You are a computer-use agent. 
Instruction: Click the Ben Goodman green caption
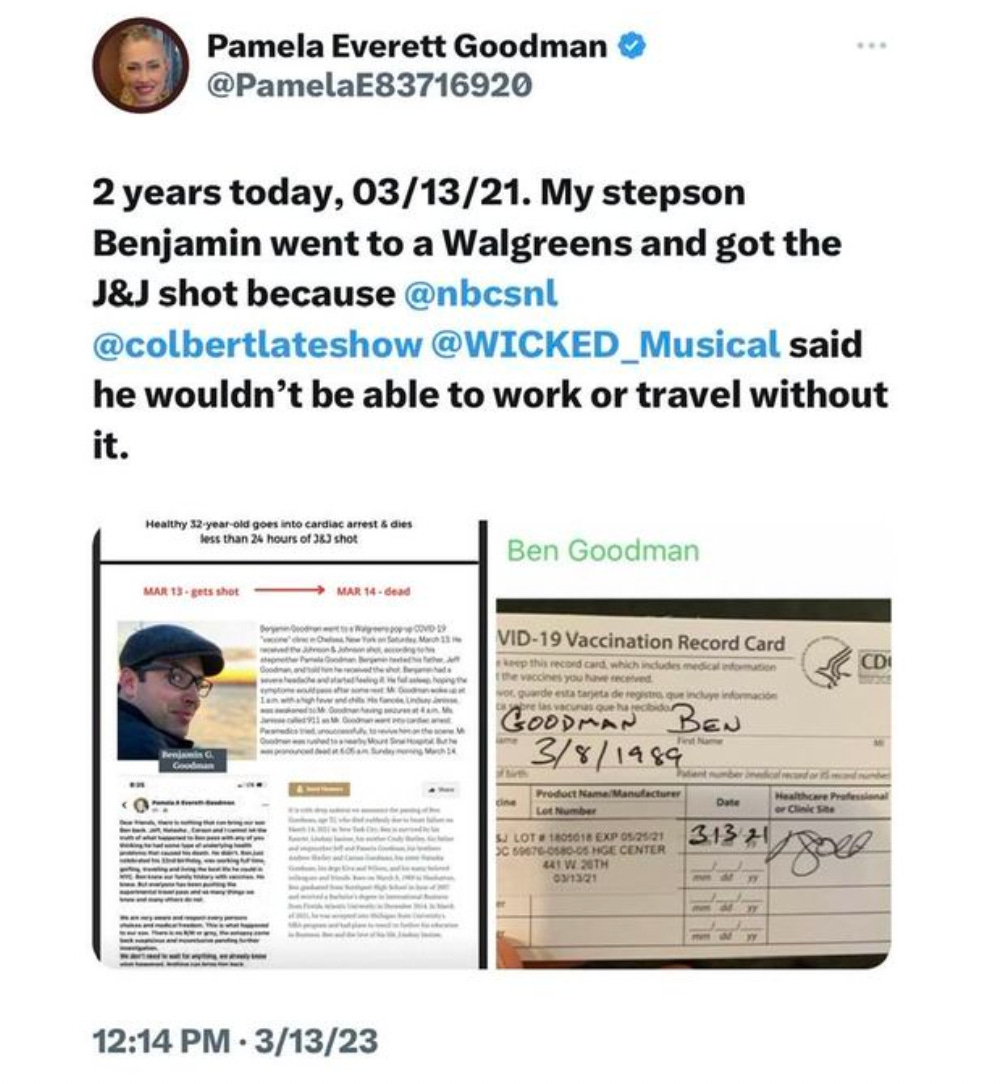tap(603, 551)
